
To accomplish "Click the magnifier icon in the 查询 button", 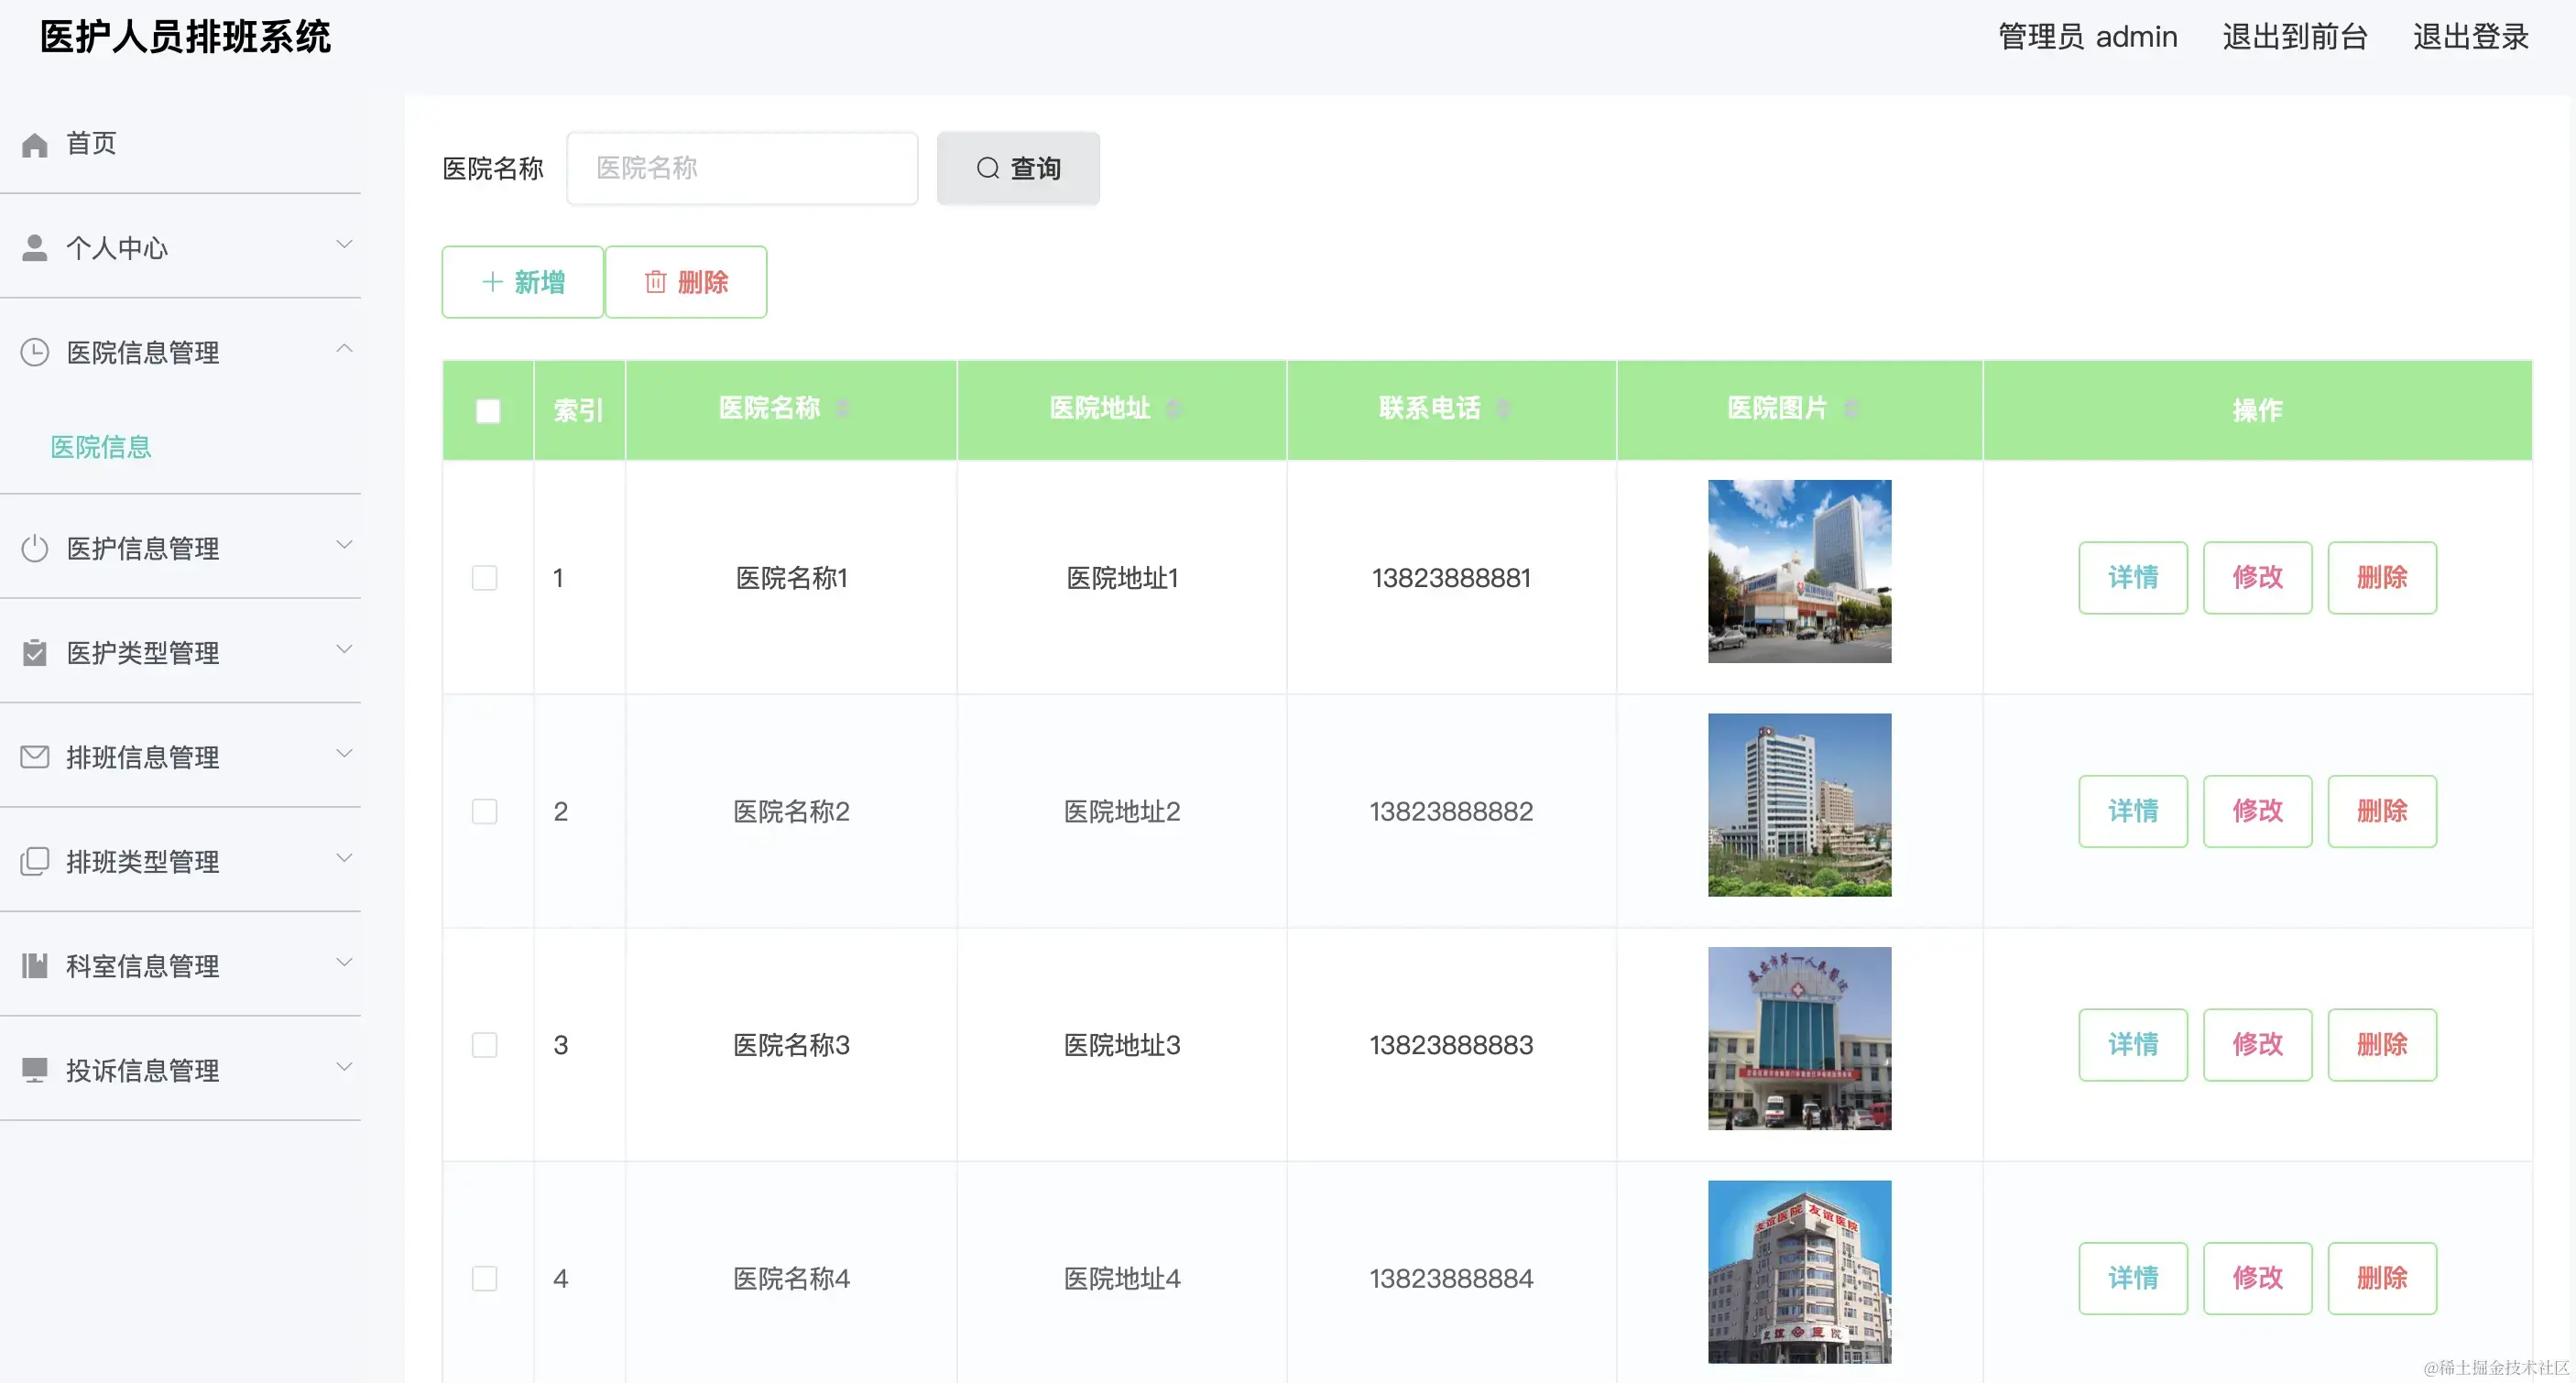I will point(988,168).
